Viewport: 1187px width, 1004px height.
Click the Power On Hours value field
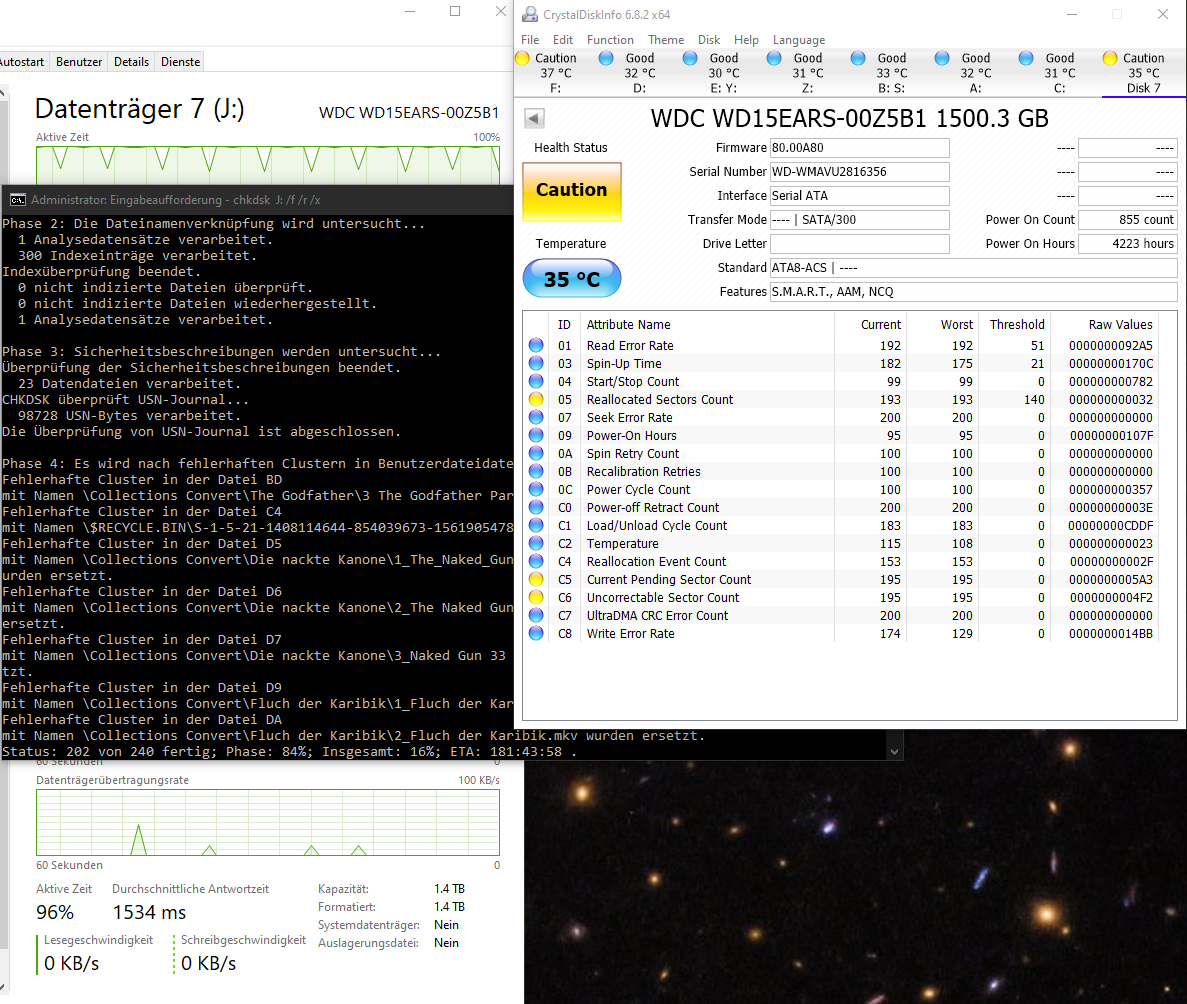1127,244
